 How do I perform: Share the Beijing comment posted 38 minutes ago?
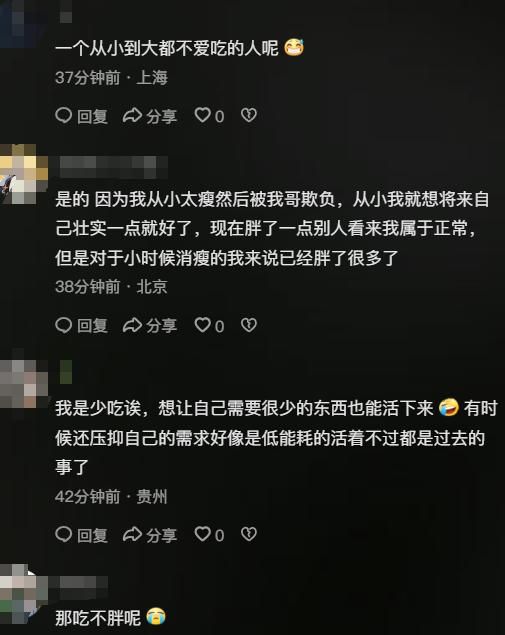[x=150, y=325]
